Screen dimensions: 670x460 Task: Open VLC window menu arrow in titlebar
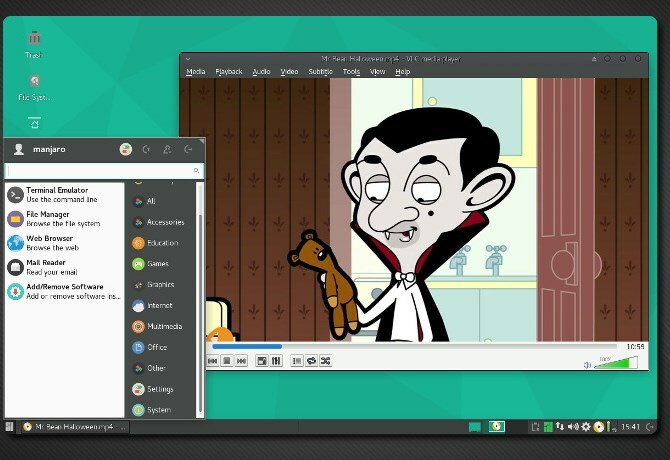(x=188, y=59)
